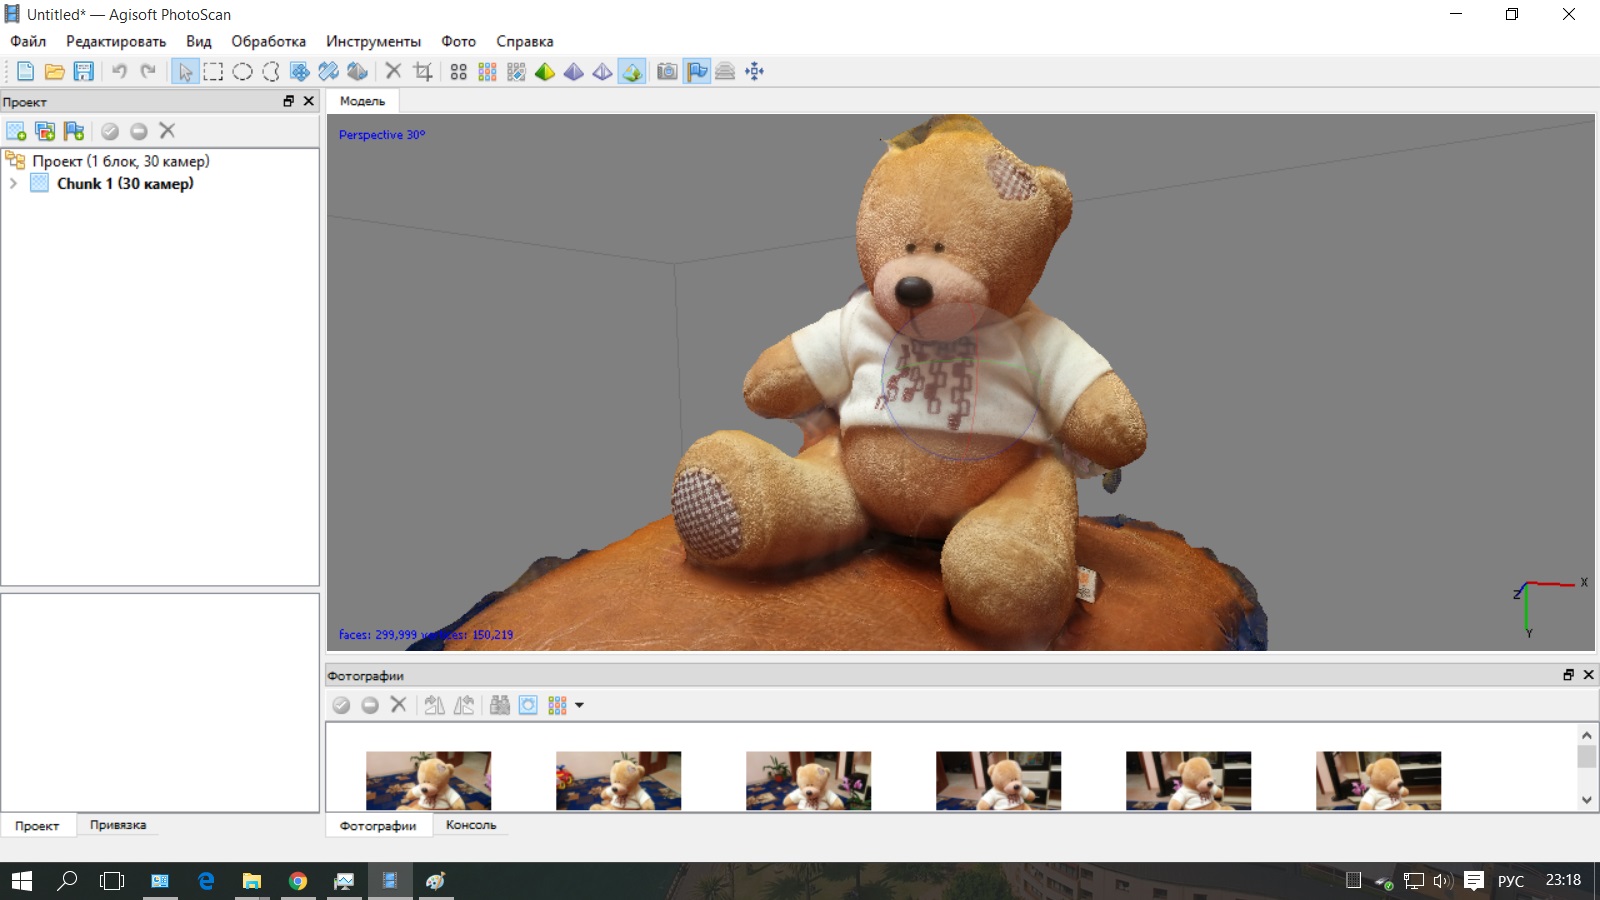1600x900 pixels.
Task: Open a project using the folder icon
Action: [x=54, y=71]
